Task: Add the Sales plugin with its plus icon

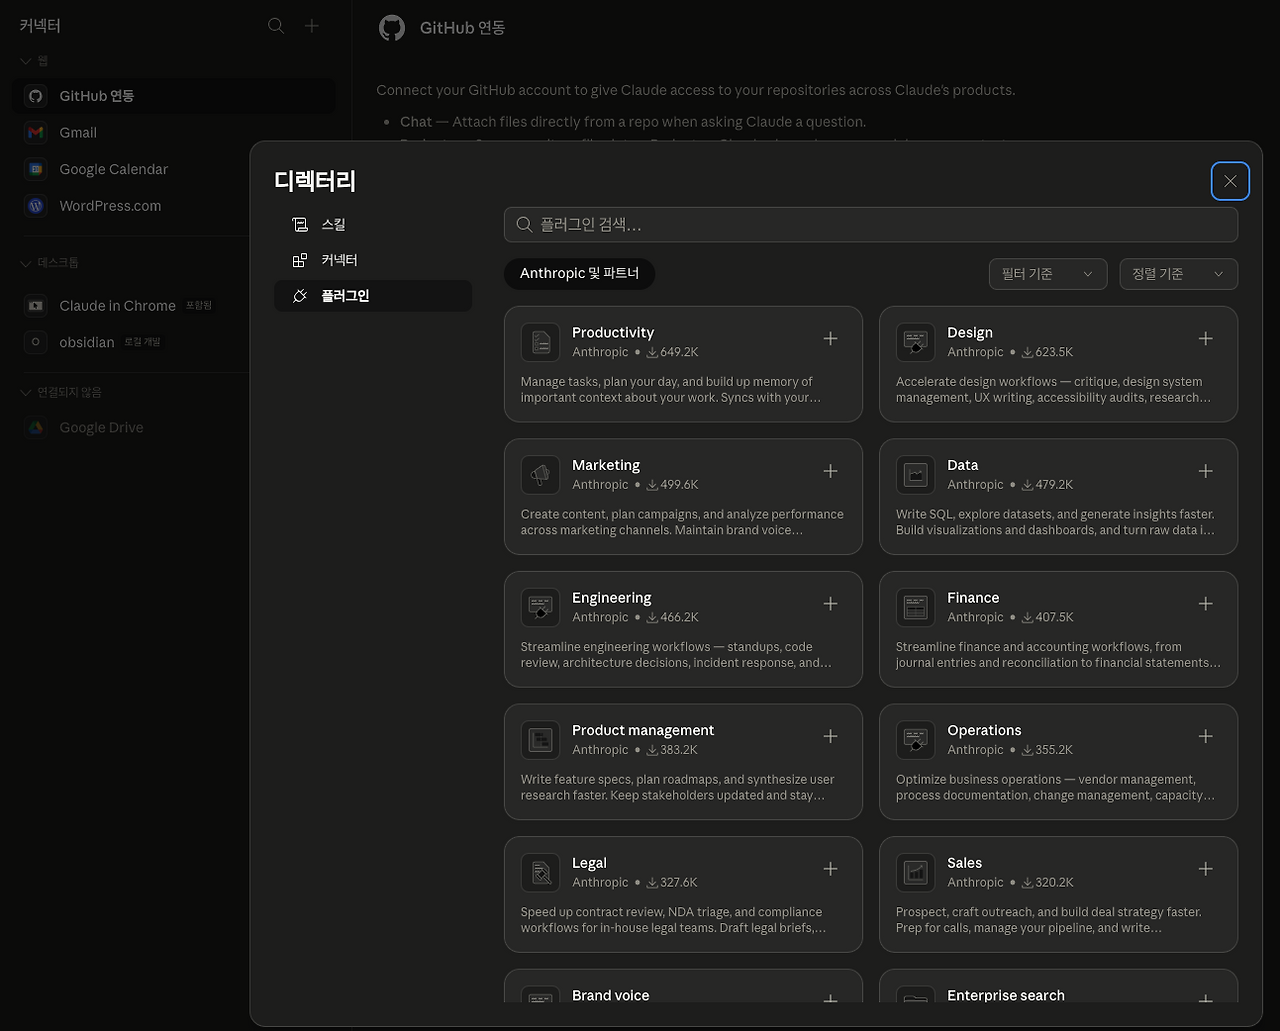Action: [x=1205, y=869]
